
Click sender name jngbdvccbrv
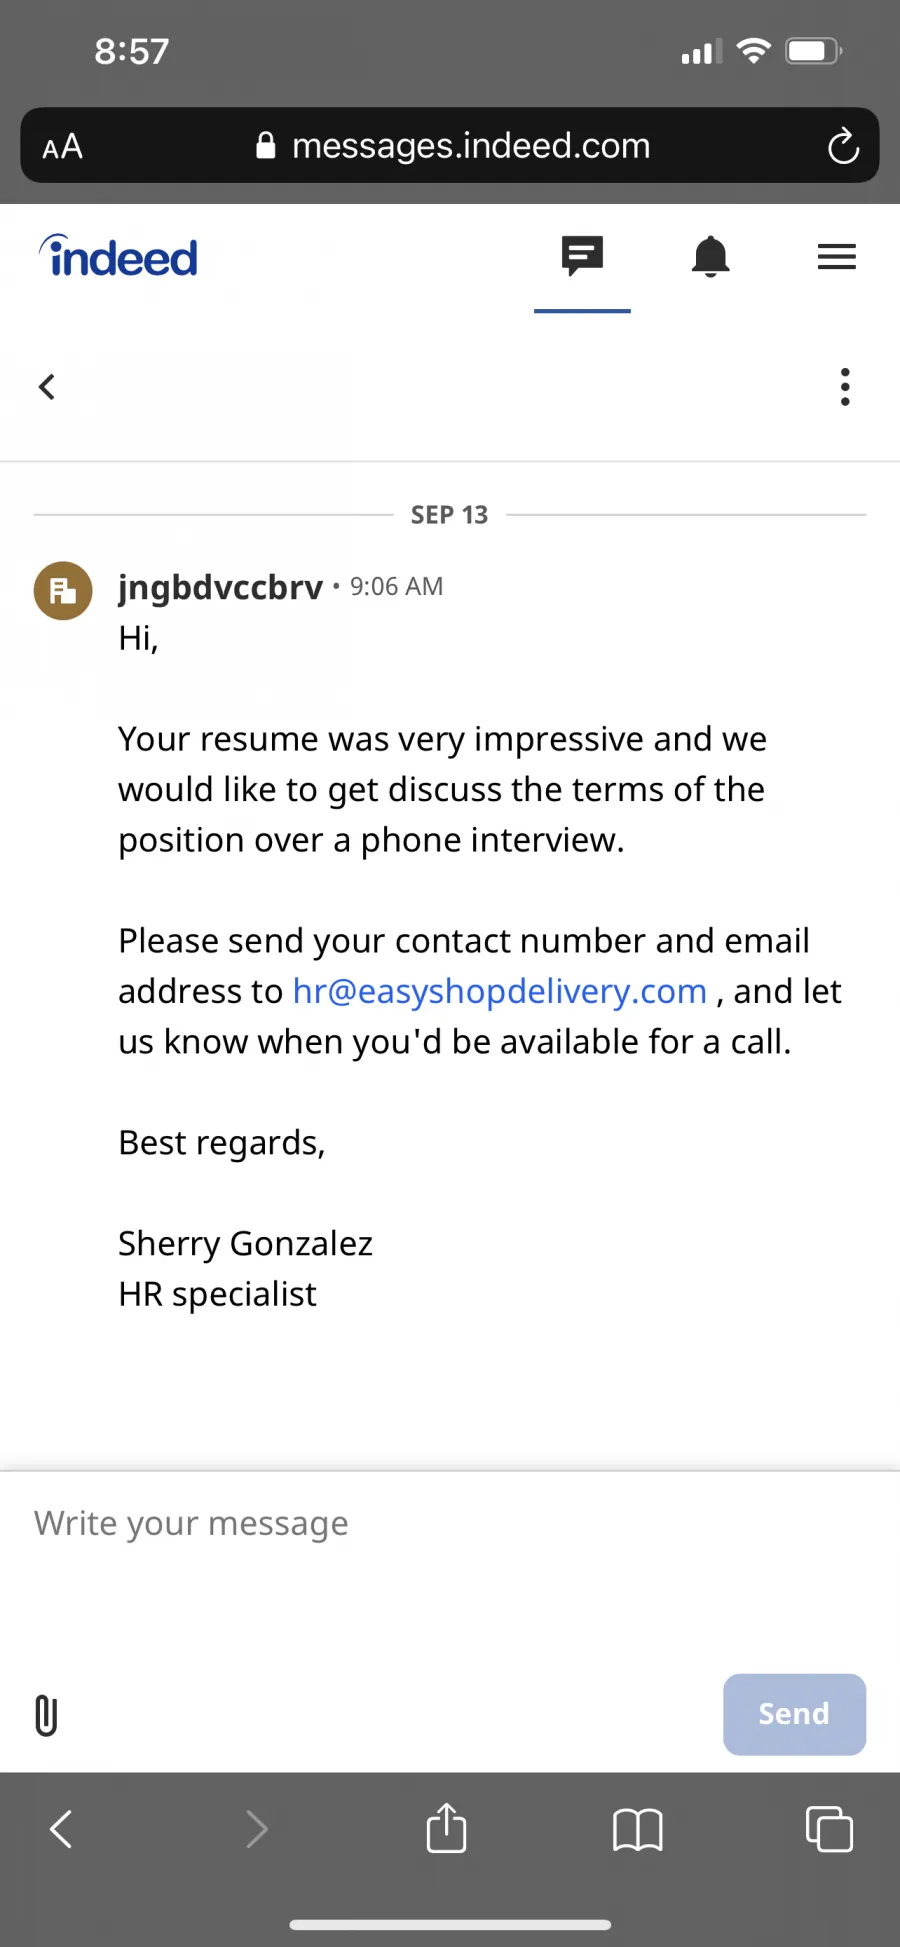220,587
